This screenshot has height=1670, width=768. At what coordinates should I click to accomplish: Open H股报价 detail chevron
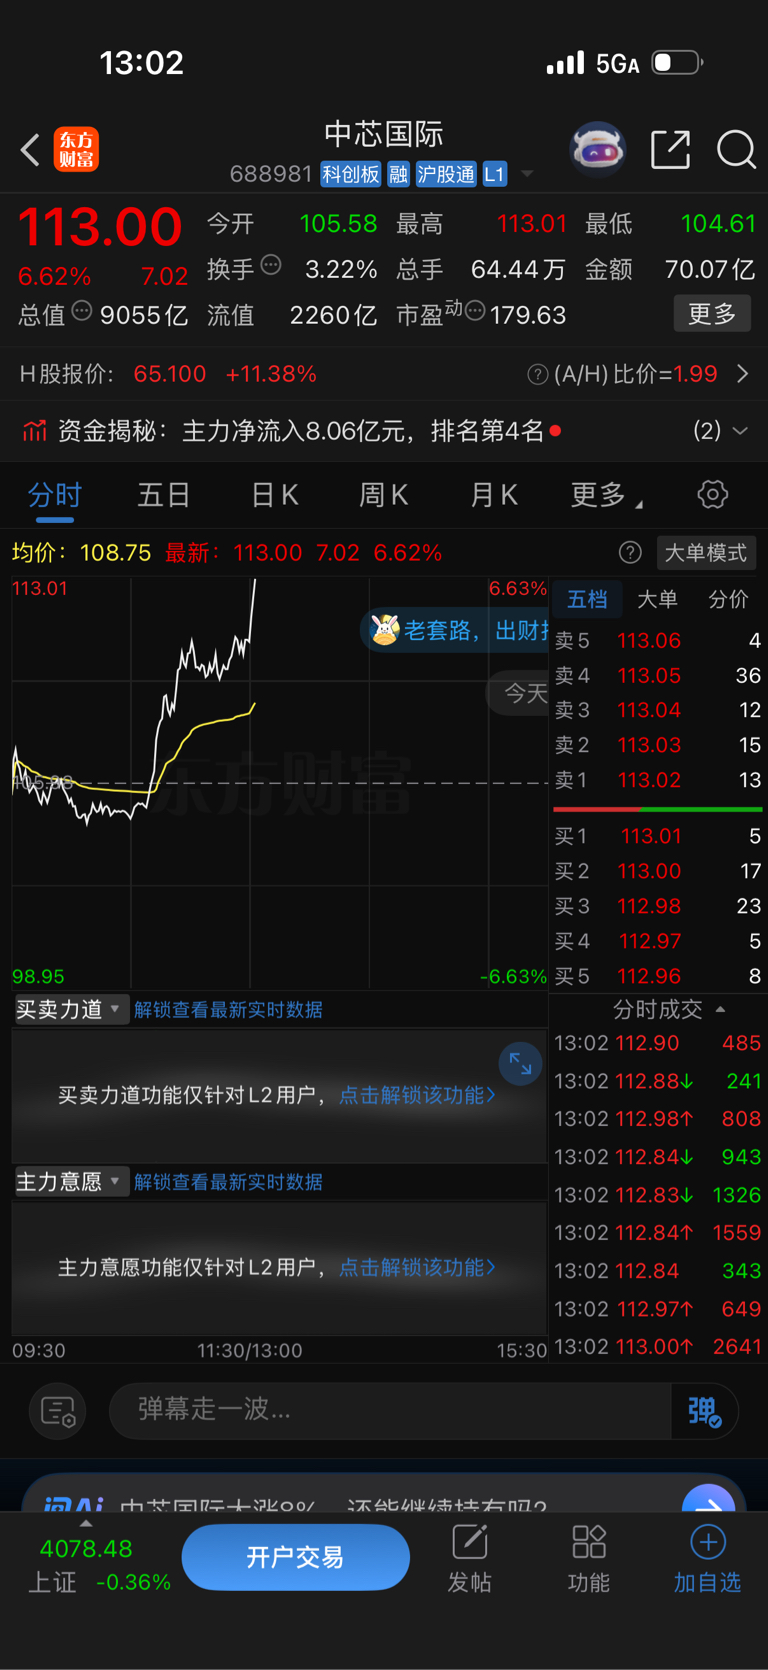[x=743, y=374]
